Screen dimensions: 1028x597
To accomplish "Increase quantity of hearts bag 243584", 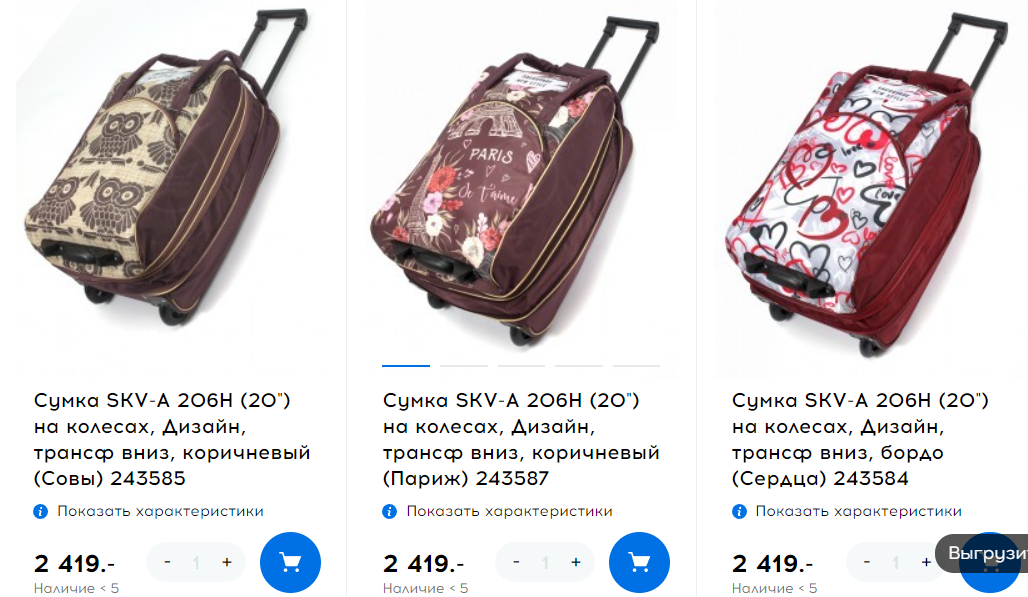I will [926, 562].
